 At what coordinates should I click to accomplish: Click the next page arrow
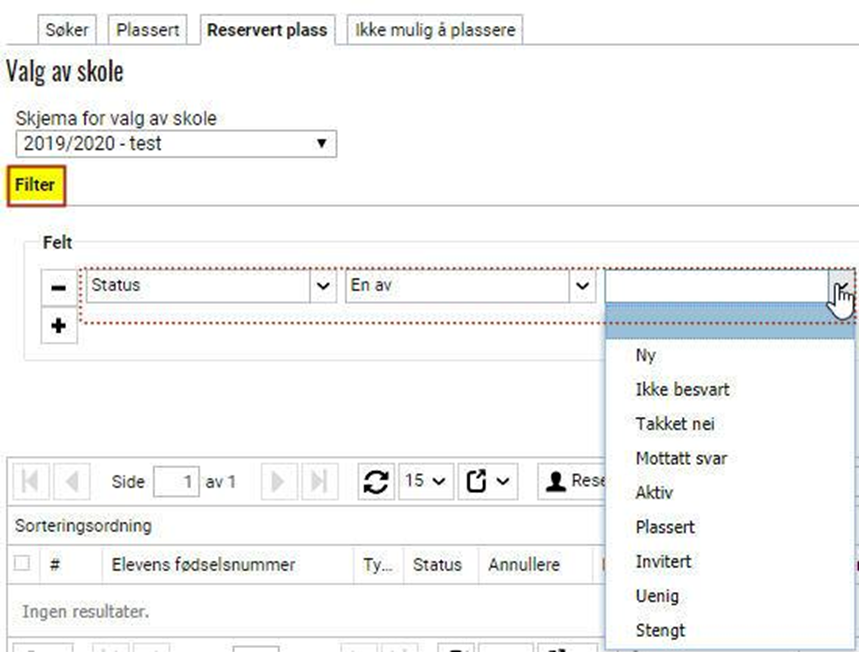point(278,481)
